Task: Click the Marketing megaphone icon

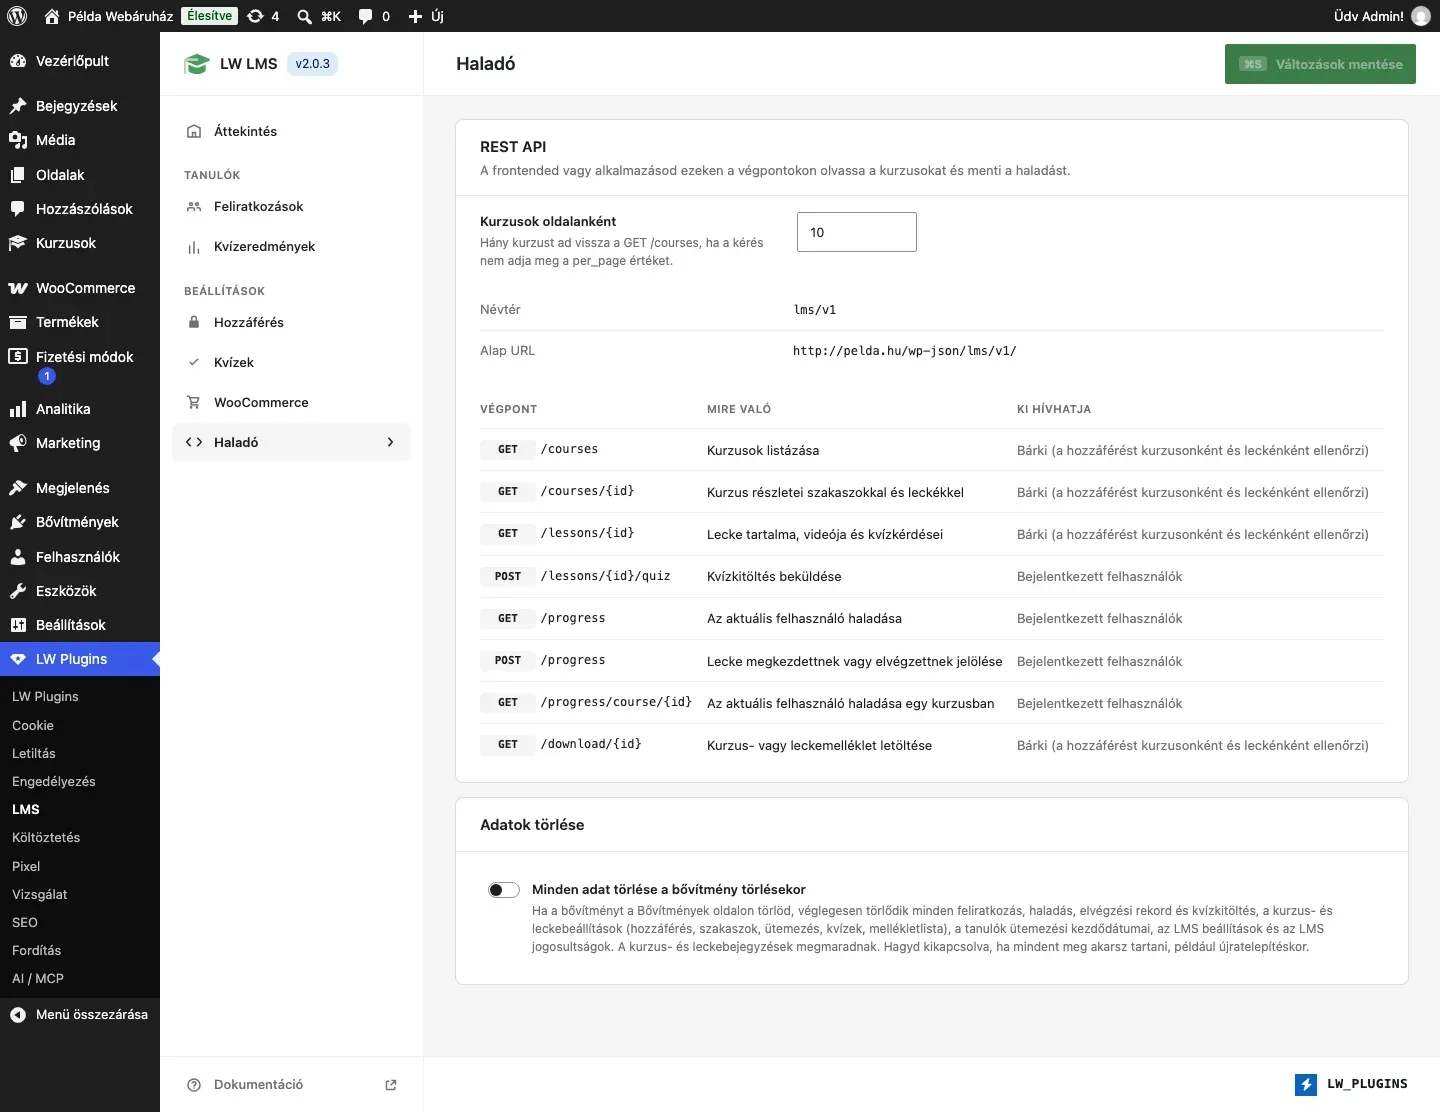Action: click(x=18, y=443)
